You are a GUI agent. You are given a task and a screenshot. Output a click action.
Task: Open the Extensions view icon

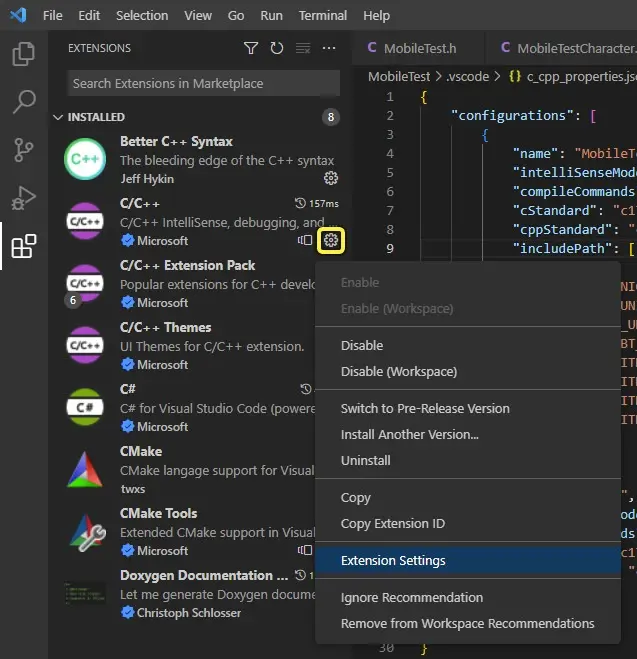24,246
